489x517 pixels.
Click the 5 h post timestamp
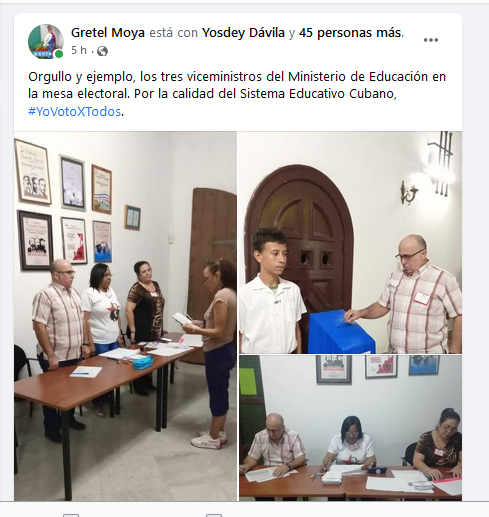click(x=79, y=50)
